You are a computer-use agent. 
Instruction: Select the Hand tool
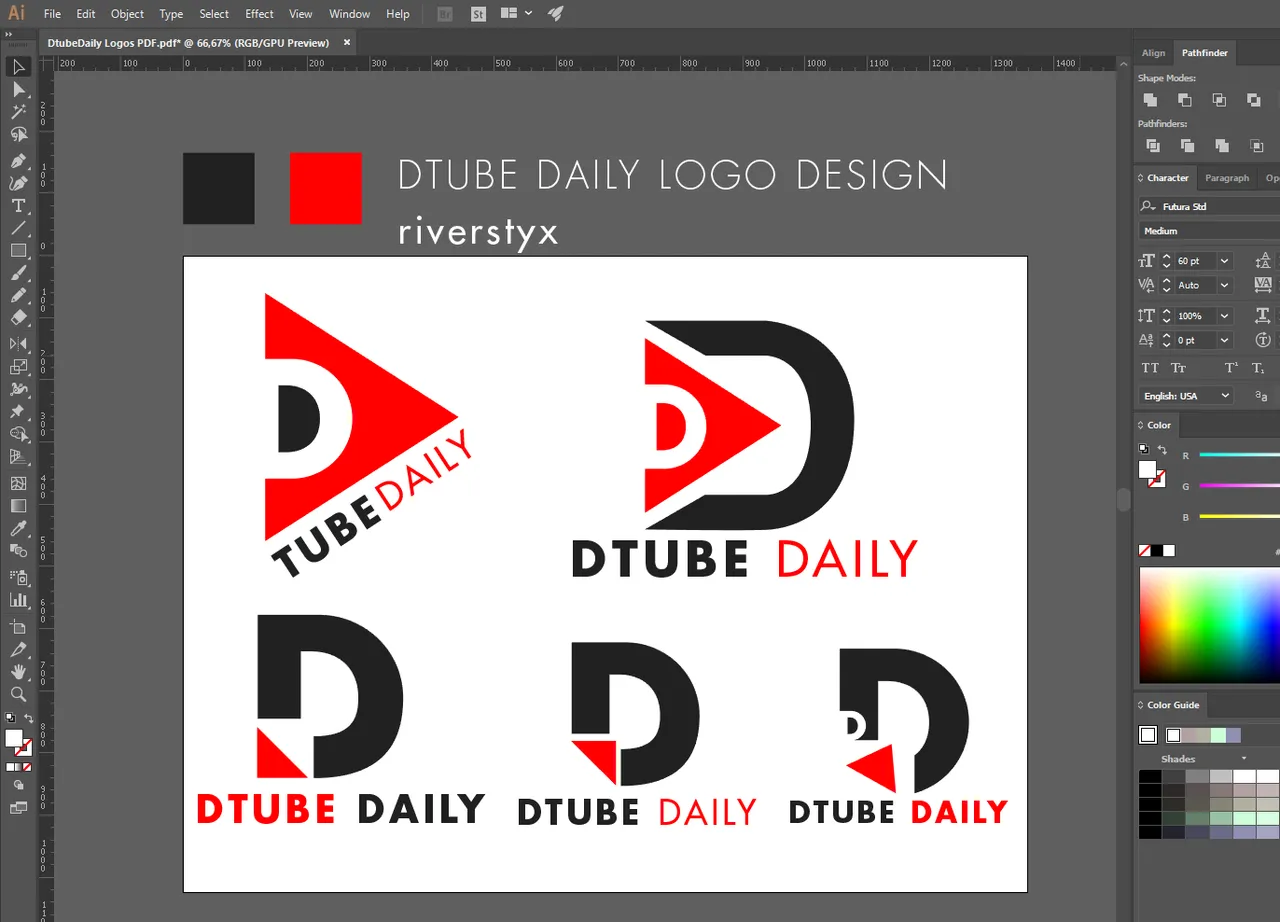point(18,671)
